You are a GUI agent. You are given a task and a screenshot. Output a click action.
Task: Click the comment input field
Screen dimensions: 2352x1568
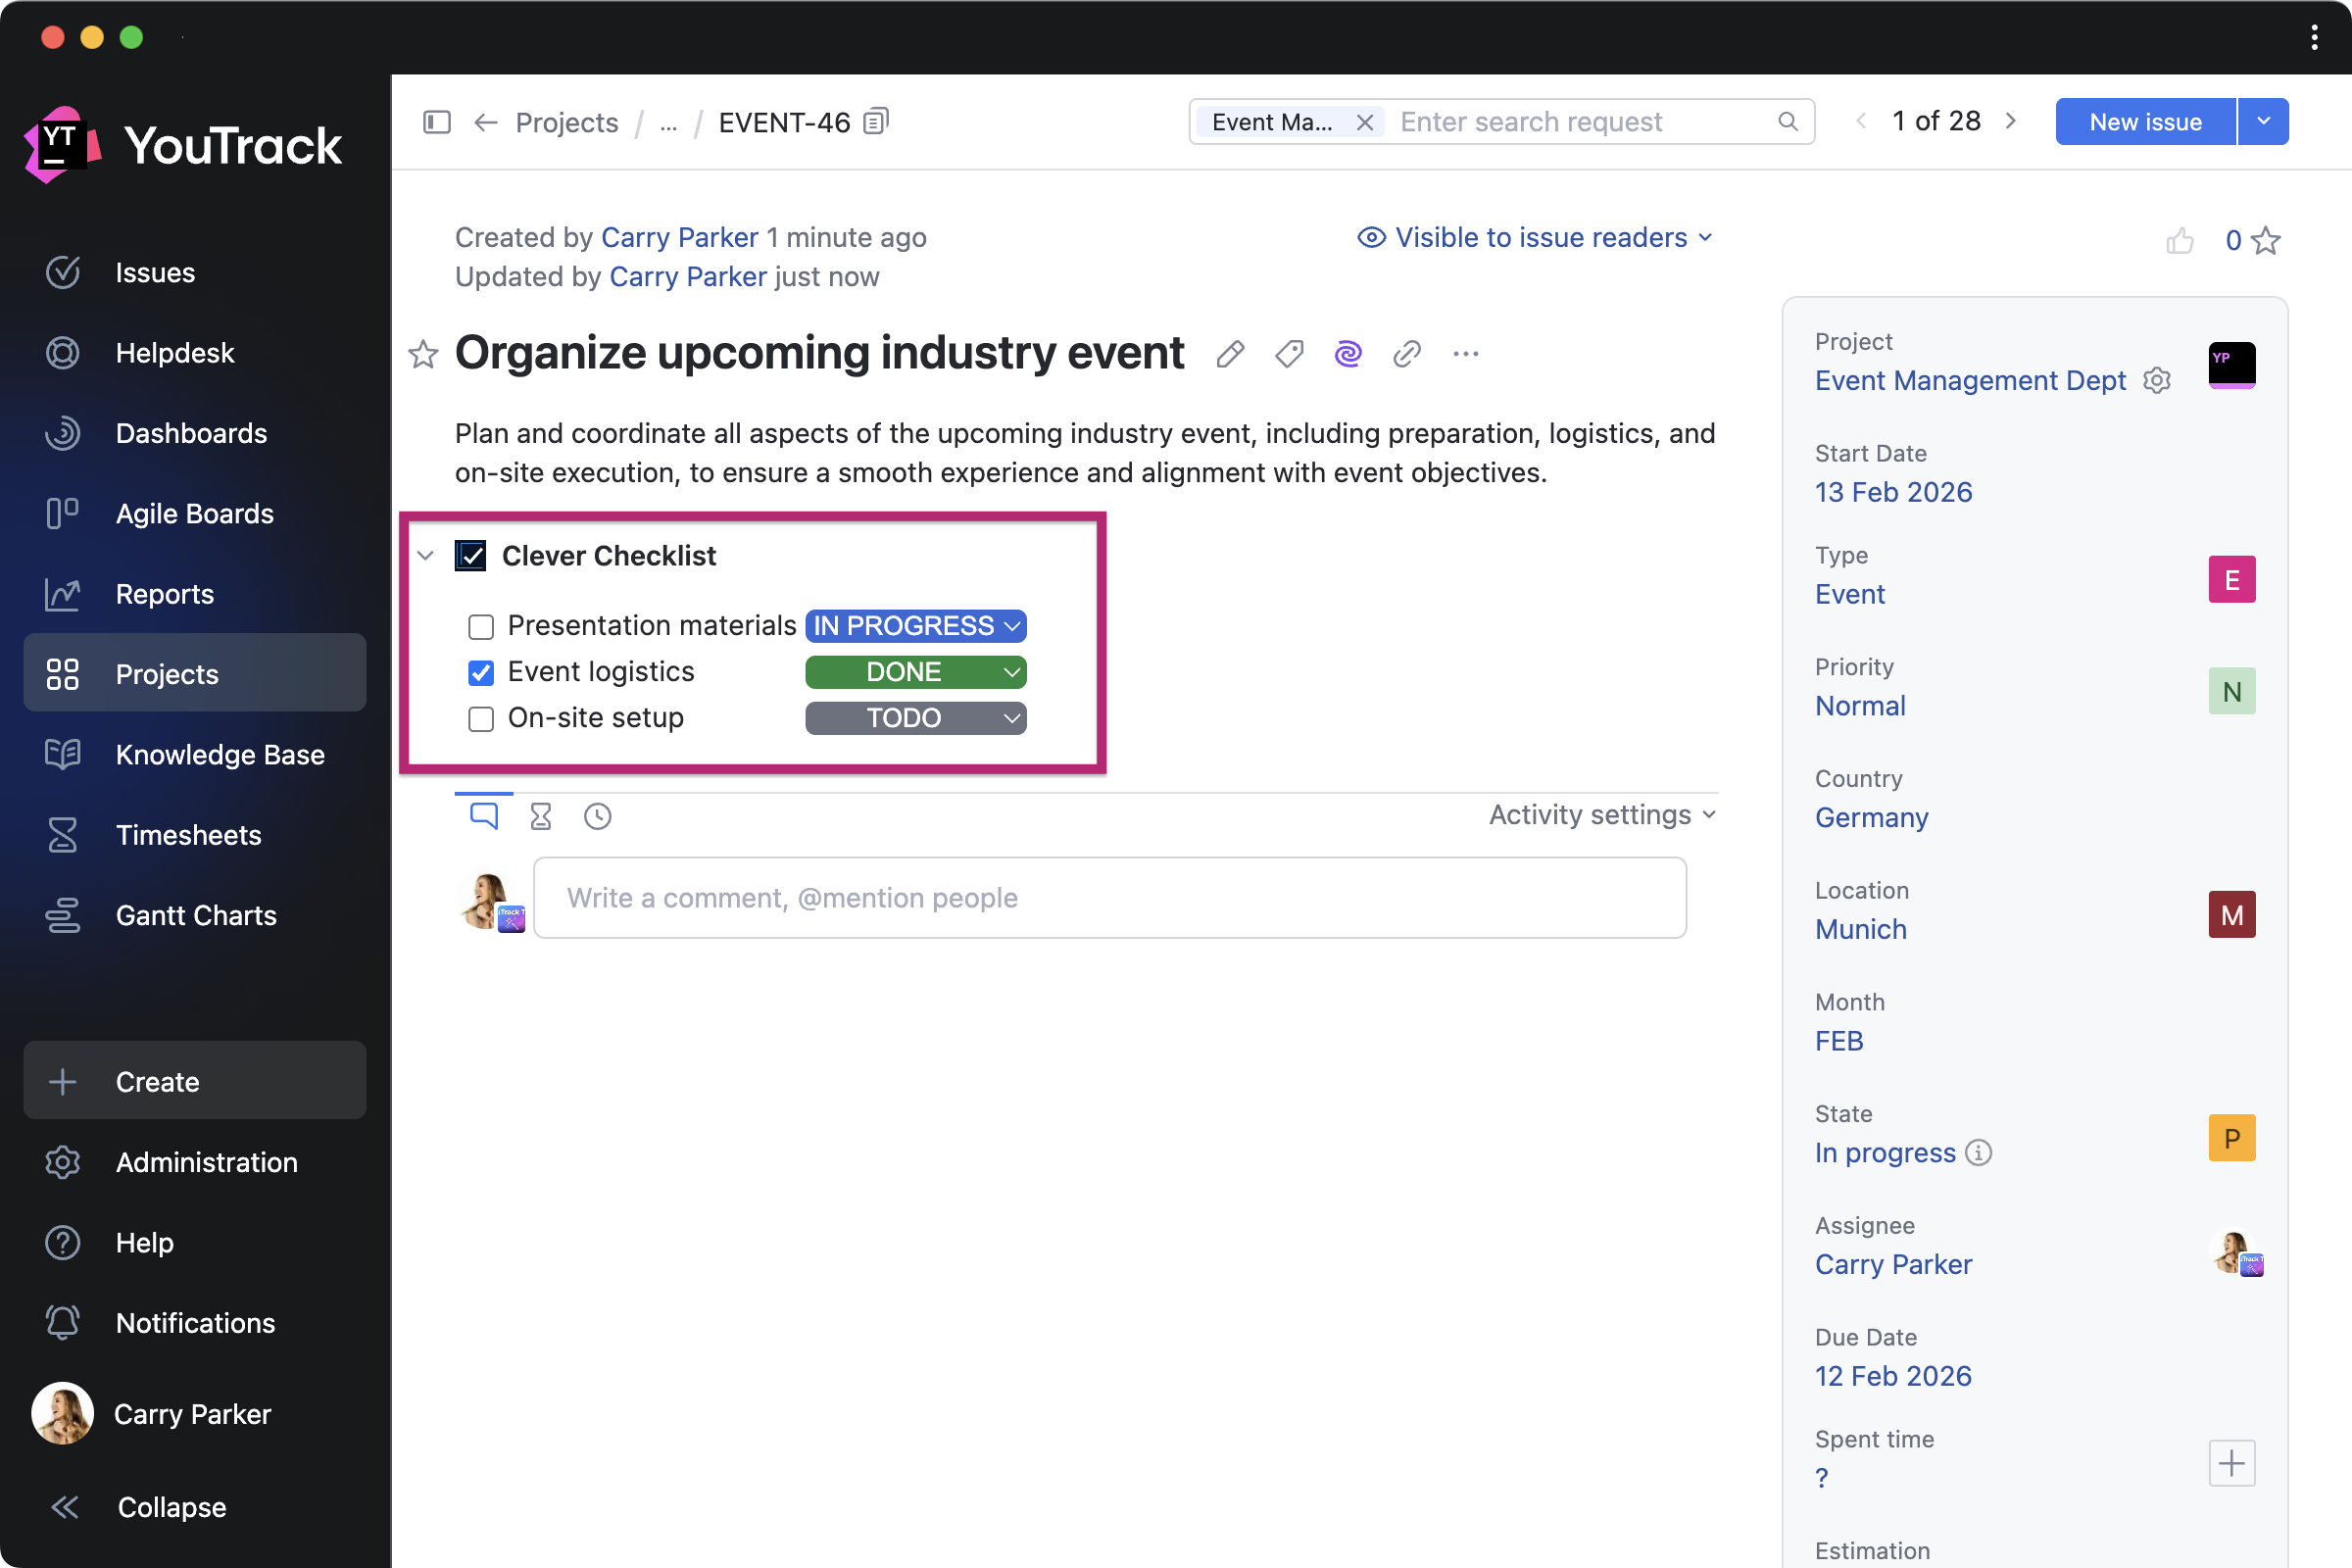(x=1109, y=898)
